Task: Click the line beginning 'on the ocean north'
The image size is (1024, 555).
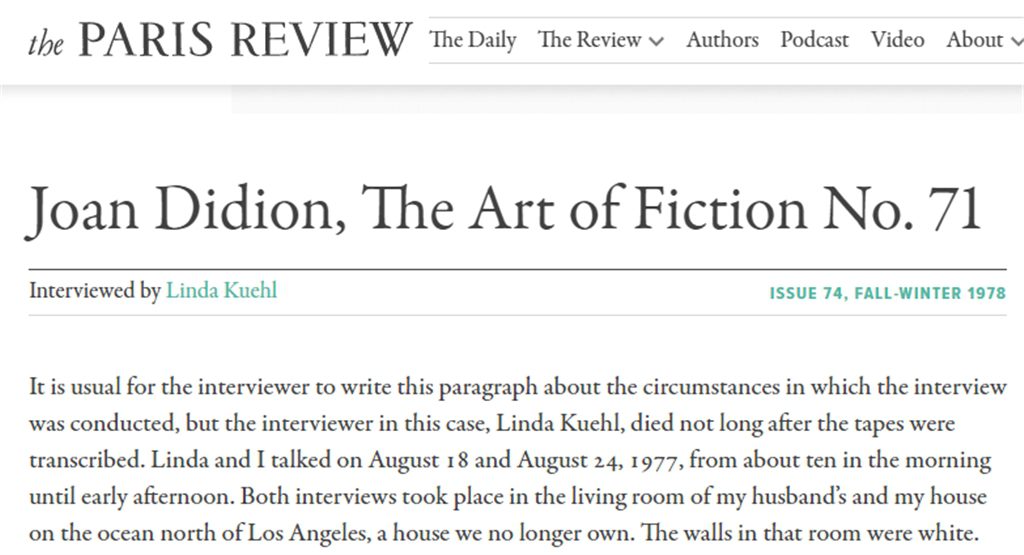Action: [x=504, y=533]
